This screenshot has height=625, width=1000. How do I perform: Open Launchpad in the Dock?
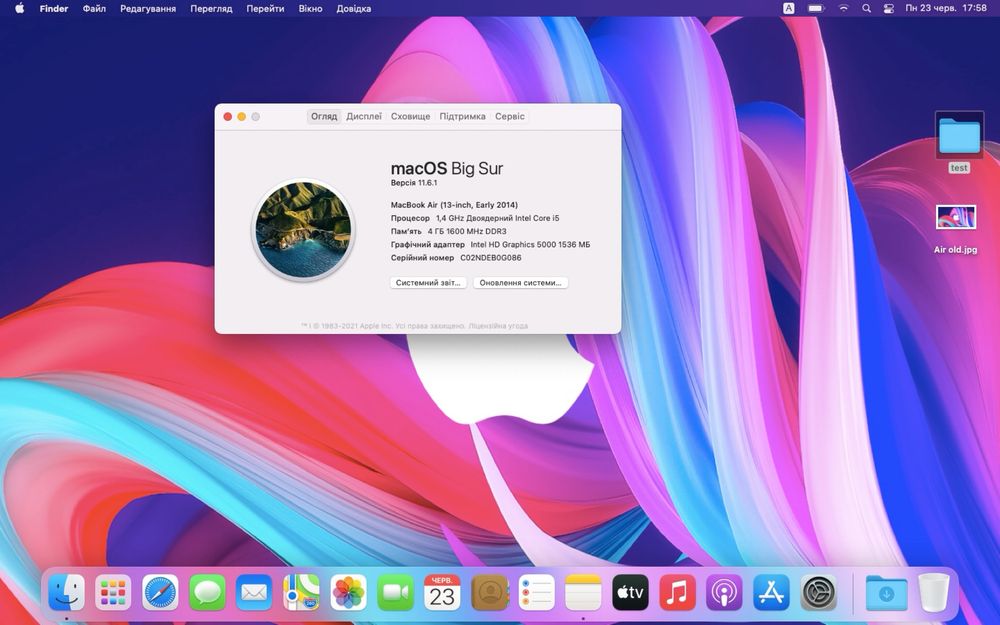point(113,592)
